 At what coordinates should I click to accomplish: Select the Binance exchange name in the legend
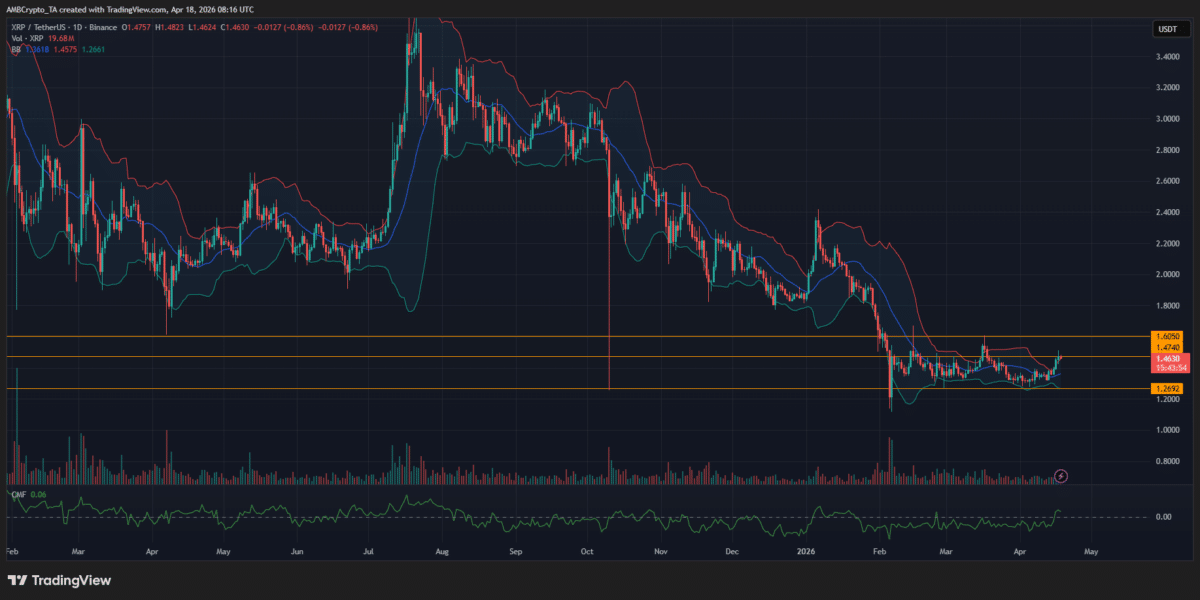[x=105, y=26]
